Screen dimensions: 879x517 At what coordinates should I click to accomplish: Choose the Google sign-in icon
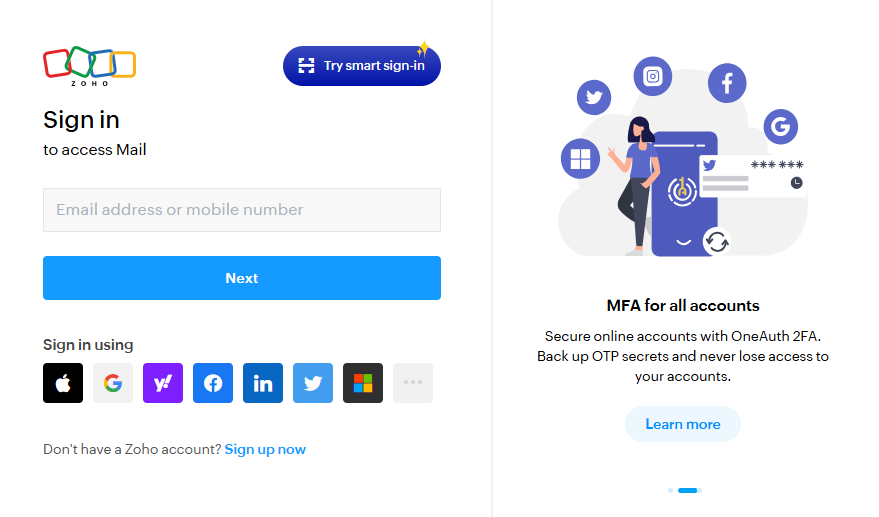[113, 383]
